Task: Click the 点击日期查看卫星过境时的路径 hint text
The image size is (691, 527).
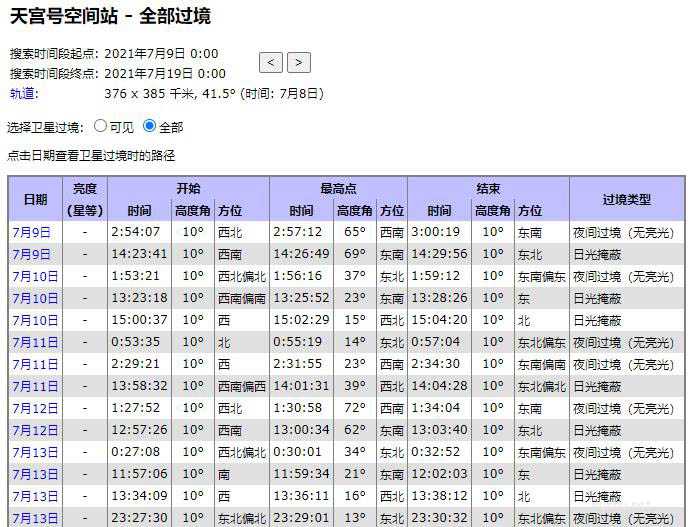Action: pos(91,156)
